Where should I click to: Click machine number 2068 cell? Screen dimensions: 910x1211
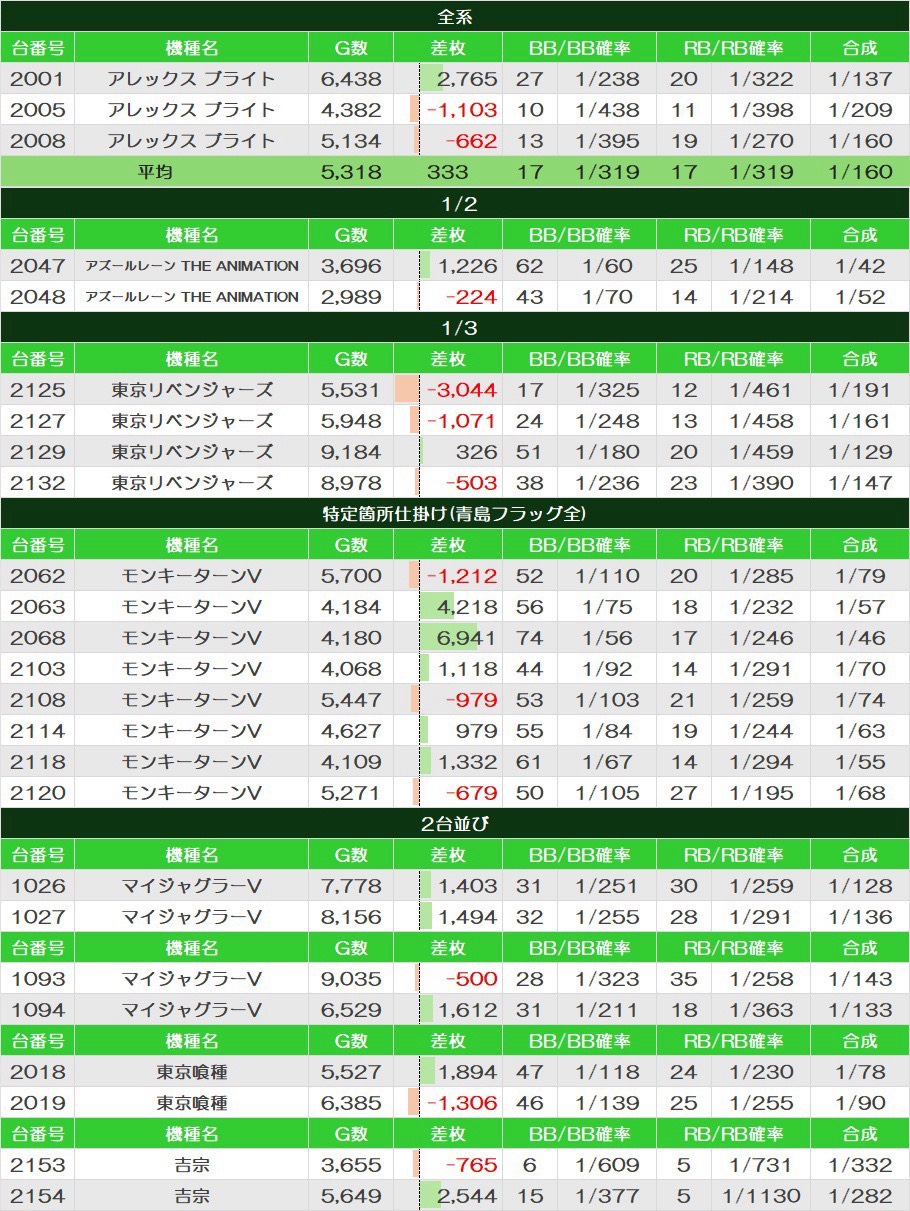[x=37, y=637]
